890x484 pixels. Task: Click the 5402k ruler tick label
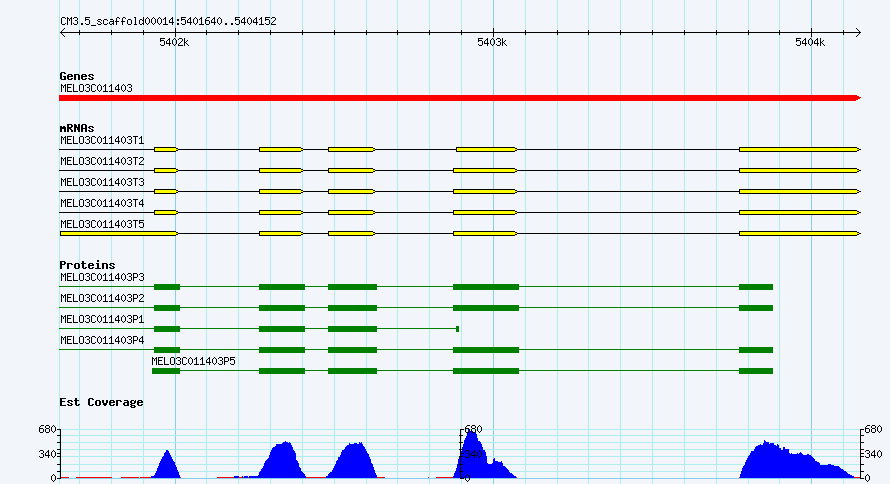click(174, 43)
